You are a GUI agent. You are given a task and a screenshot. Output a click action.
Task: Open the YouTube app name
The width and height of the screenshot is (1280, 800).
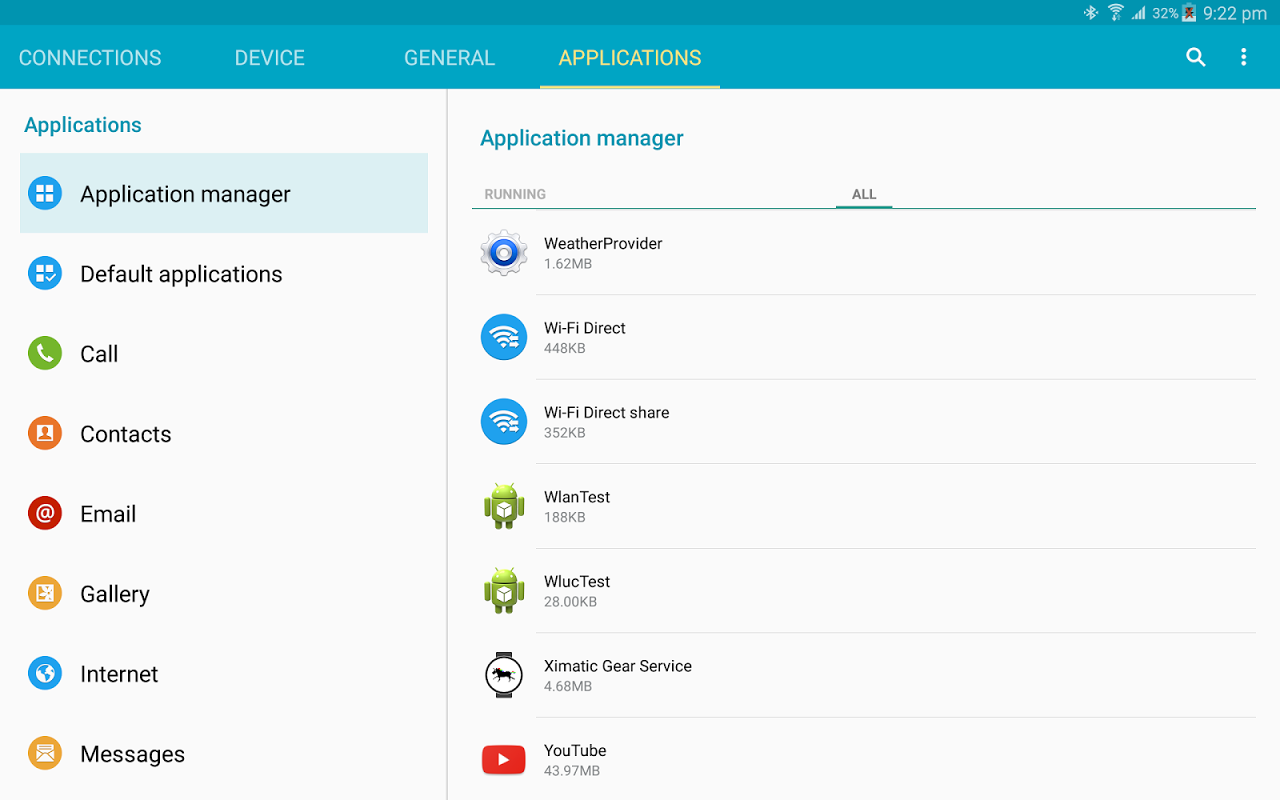click(x=575, y=750)
